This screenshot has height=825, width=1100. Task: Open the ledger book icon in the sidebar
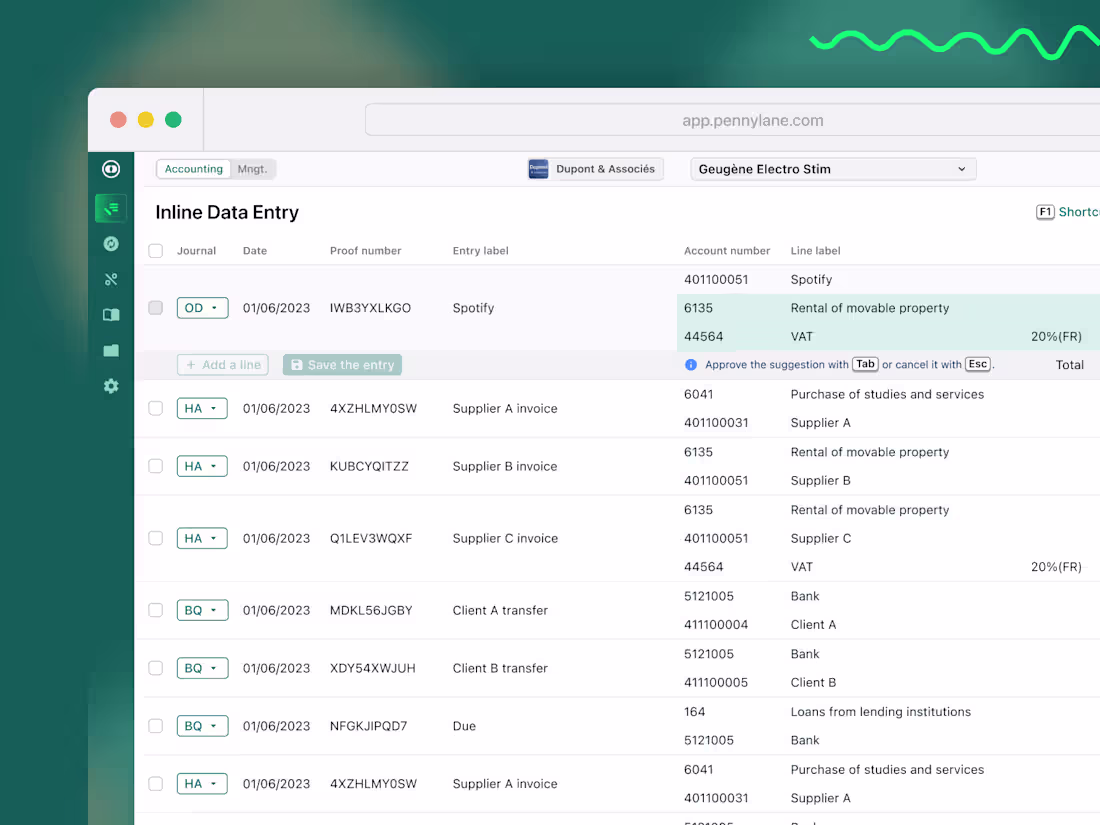click(111, 314)
